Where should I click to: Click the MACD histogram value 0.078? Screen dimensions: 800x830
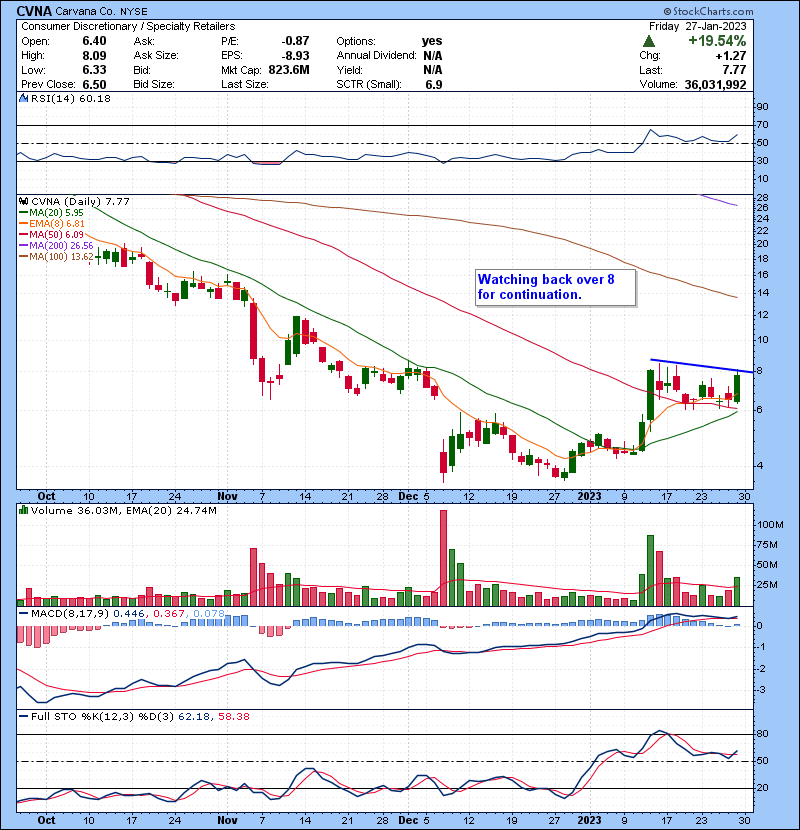click(x=209, y=614)
